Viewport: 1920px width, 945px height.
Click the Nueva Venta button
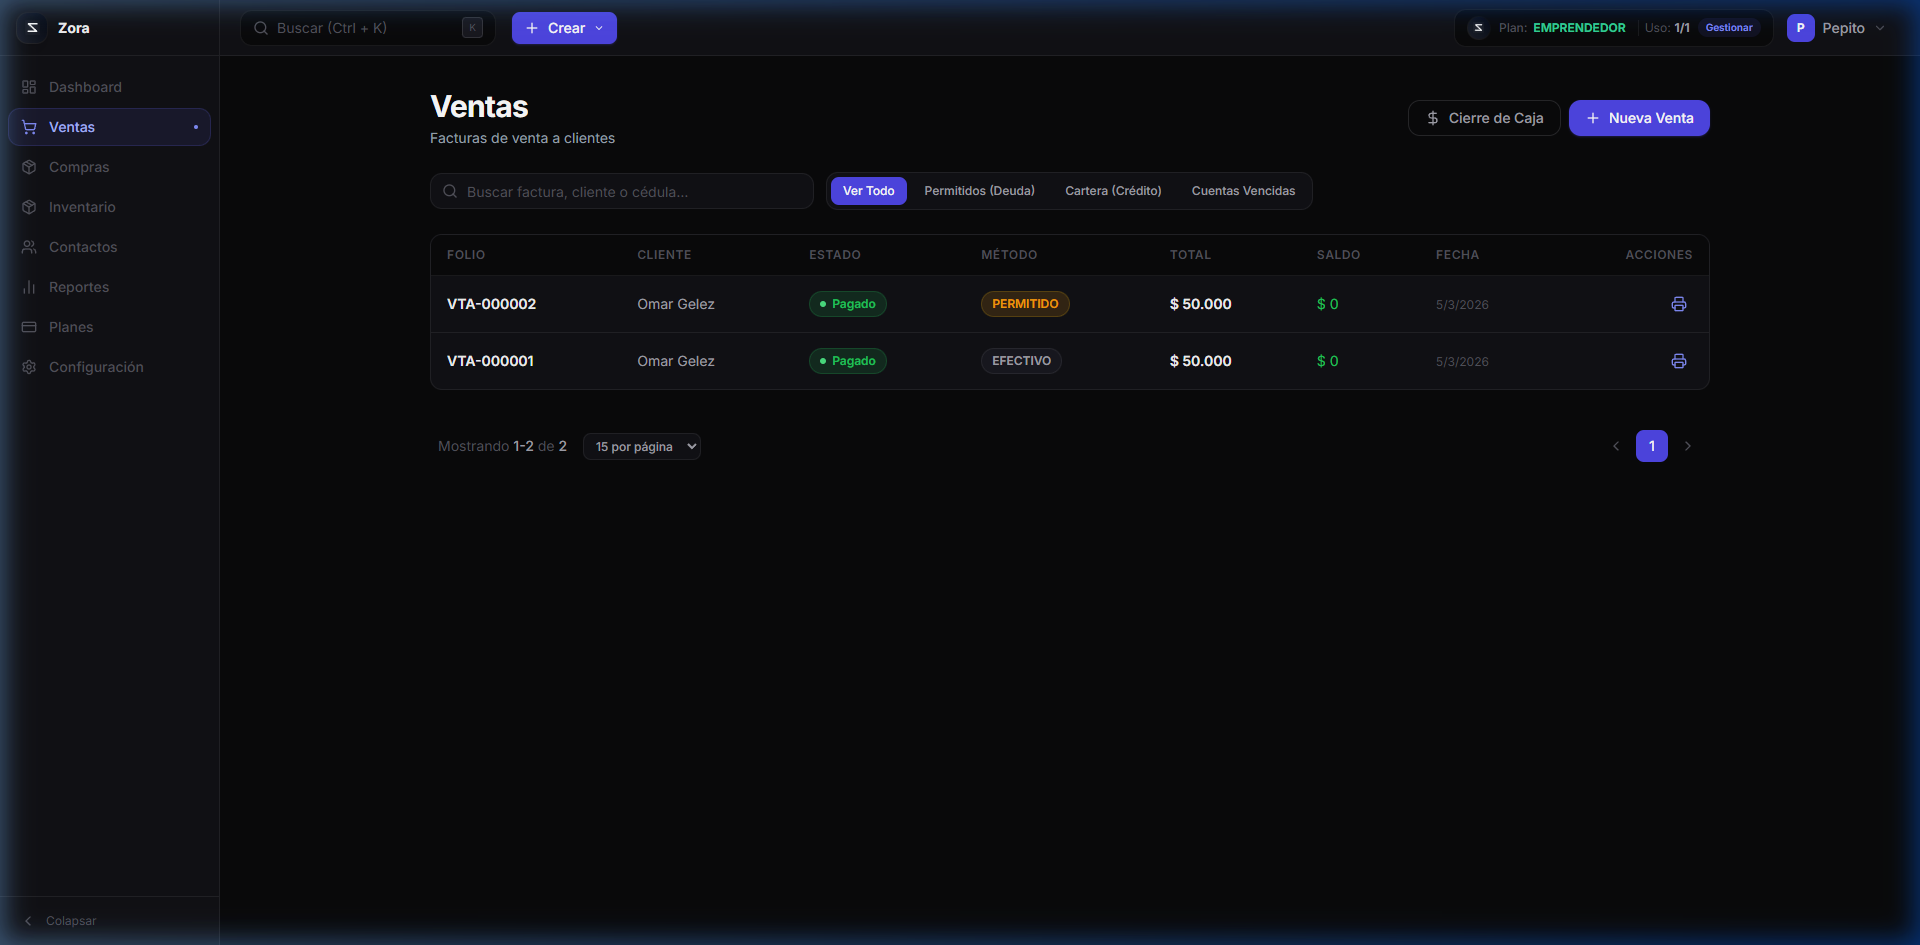1638,118
